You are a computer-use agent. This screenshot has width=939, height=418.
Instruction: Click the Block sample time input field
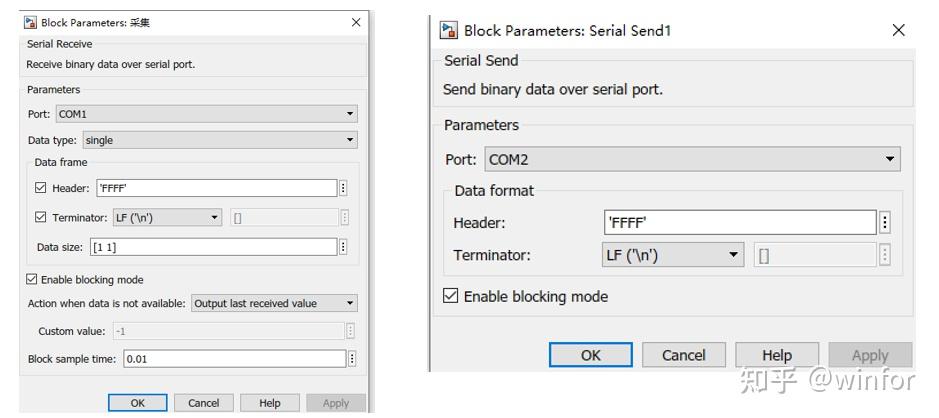(x=235, y=359)
